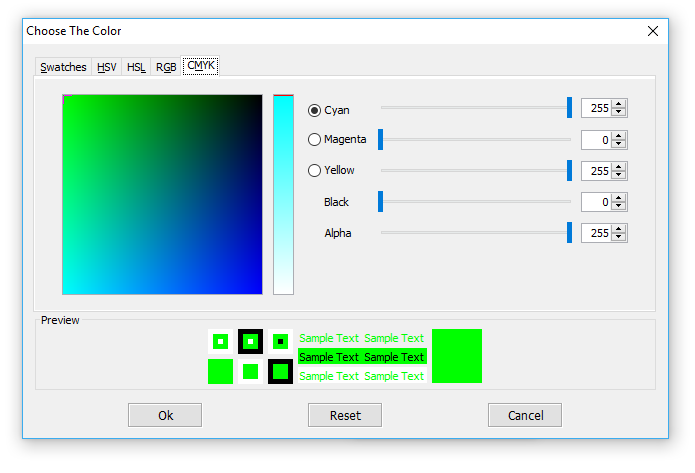This screenshot has height=473, width=695.
Task: Open the HSV tab
Action: (106, 67)
